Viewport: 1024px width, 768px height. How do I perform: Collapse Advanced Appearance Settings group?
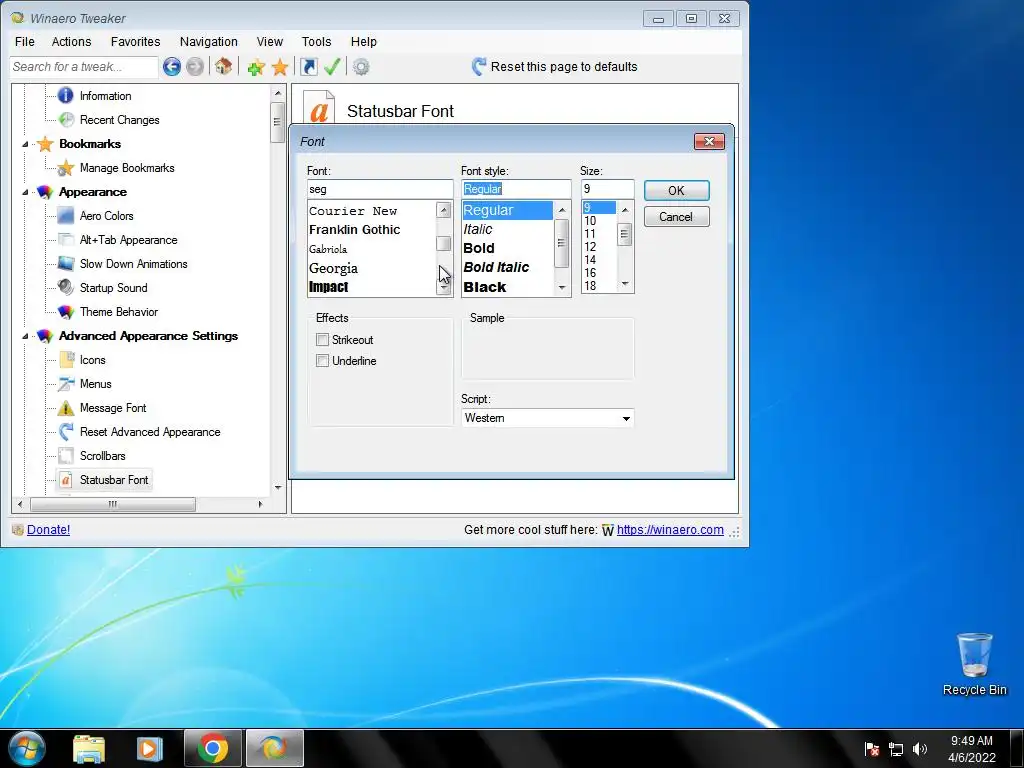(25, 336)
